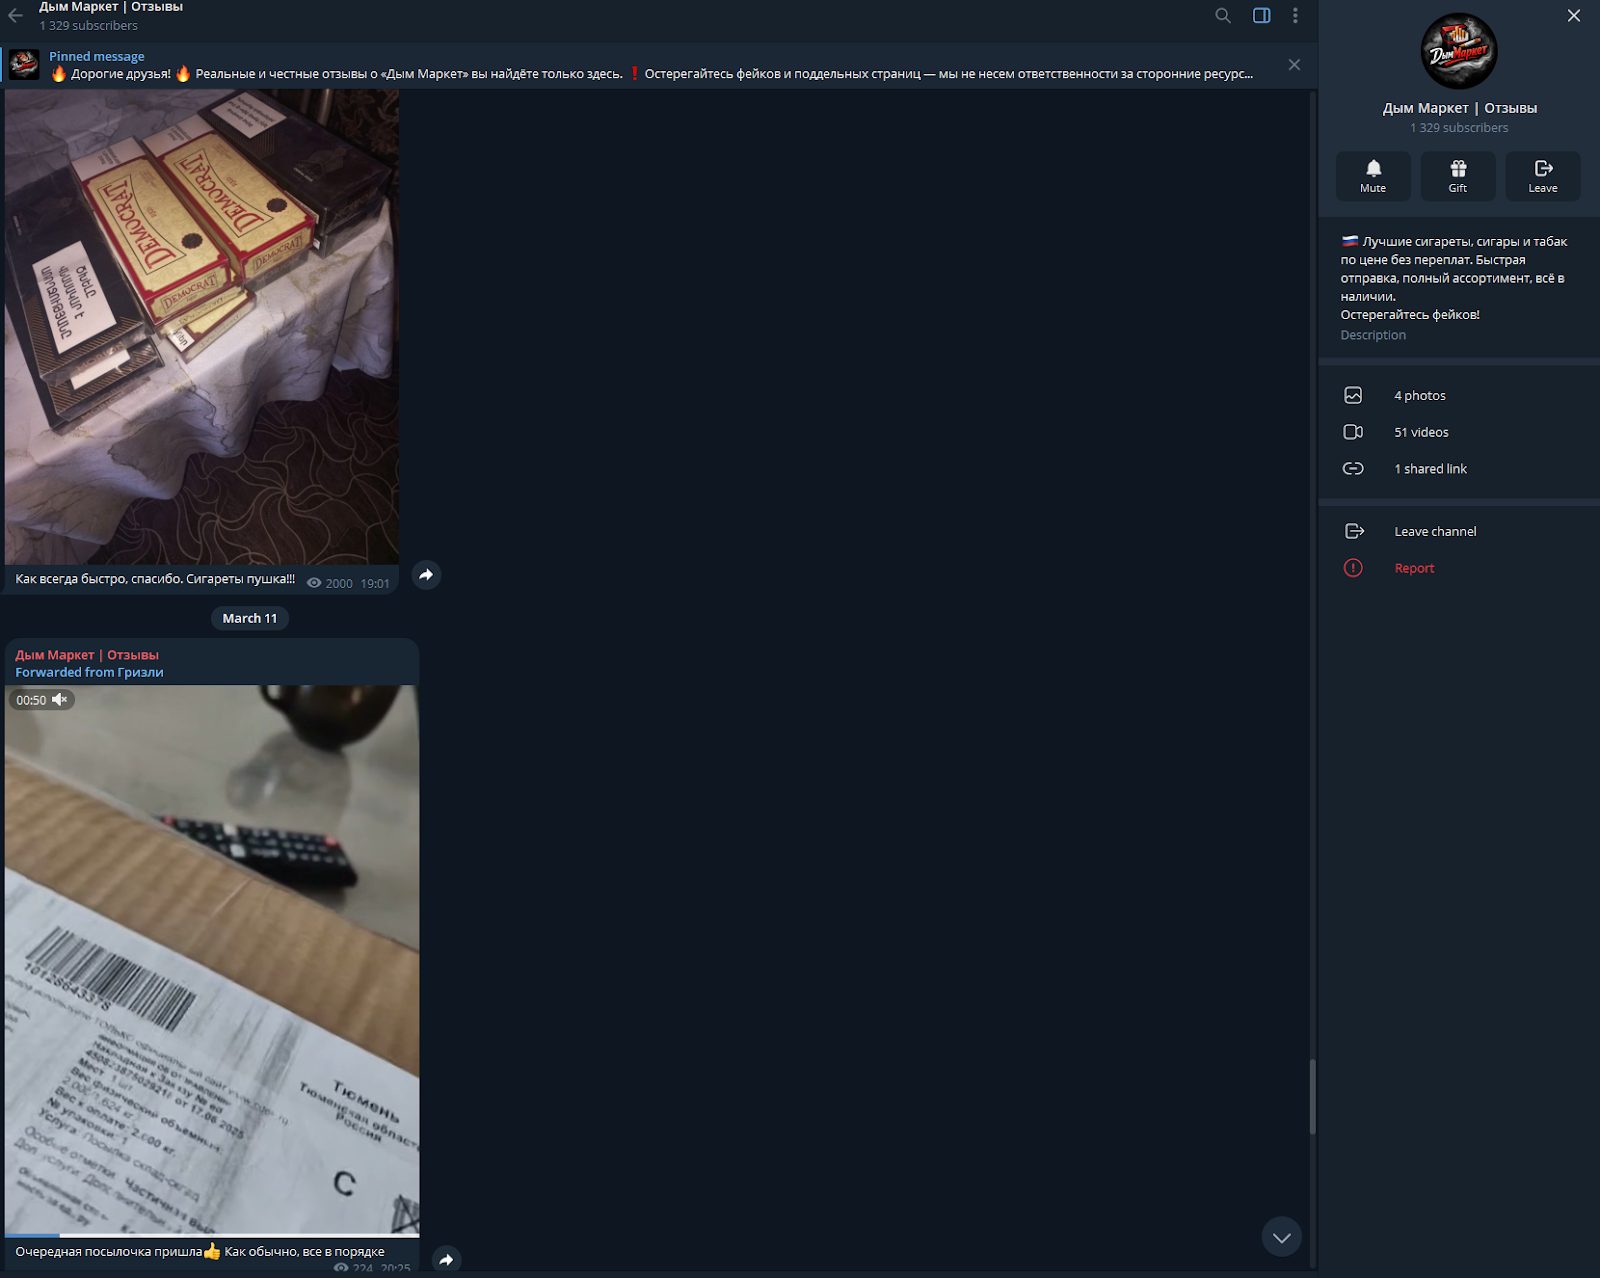Image resolution: width=1600 pixels, height=1278 pixels.
Task: Report this channel
Action: [1413, 568]
